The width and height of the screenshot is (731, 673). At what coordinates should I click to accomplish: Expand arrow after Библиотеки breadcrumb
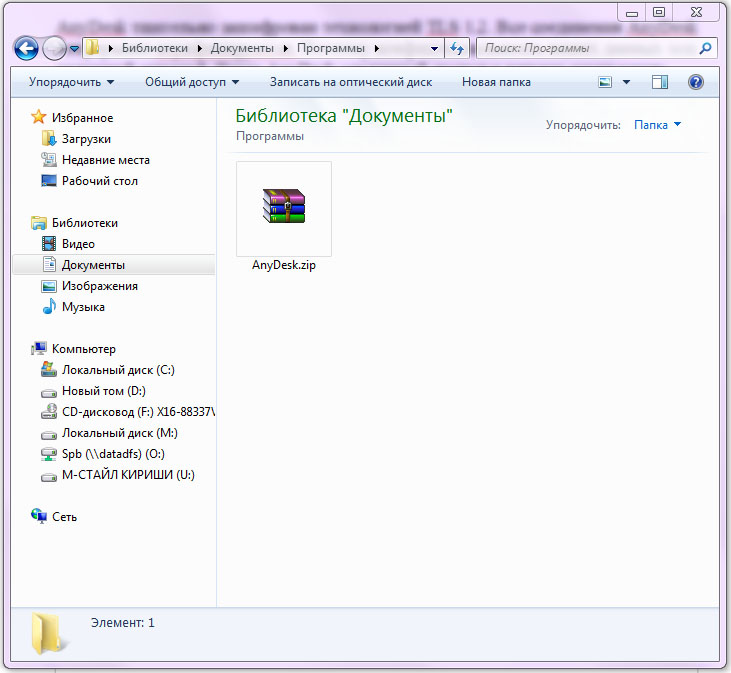pyautogui.click(x=200, y=48)
